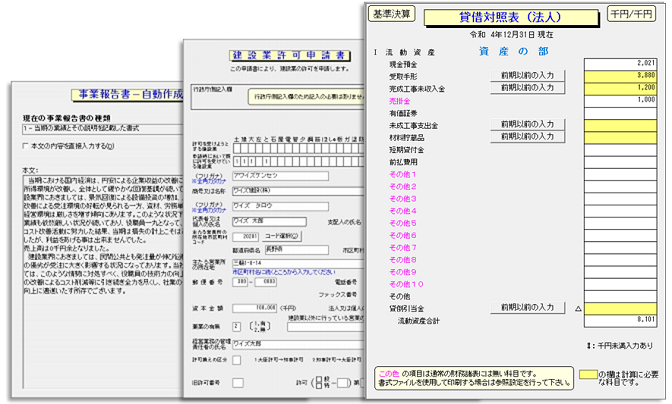Click the 貸倒引当金 yellow value field
Screen dimensions: 672x404
point(620,308)
